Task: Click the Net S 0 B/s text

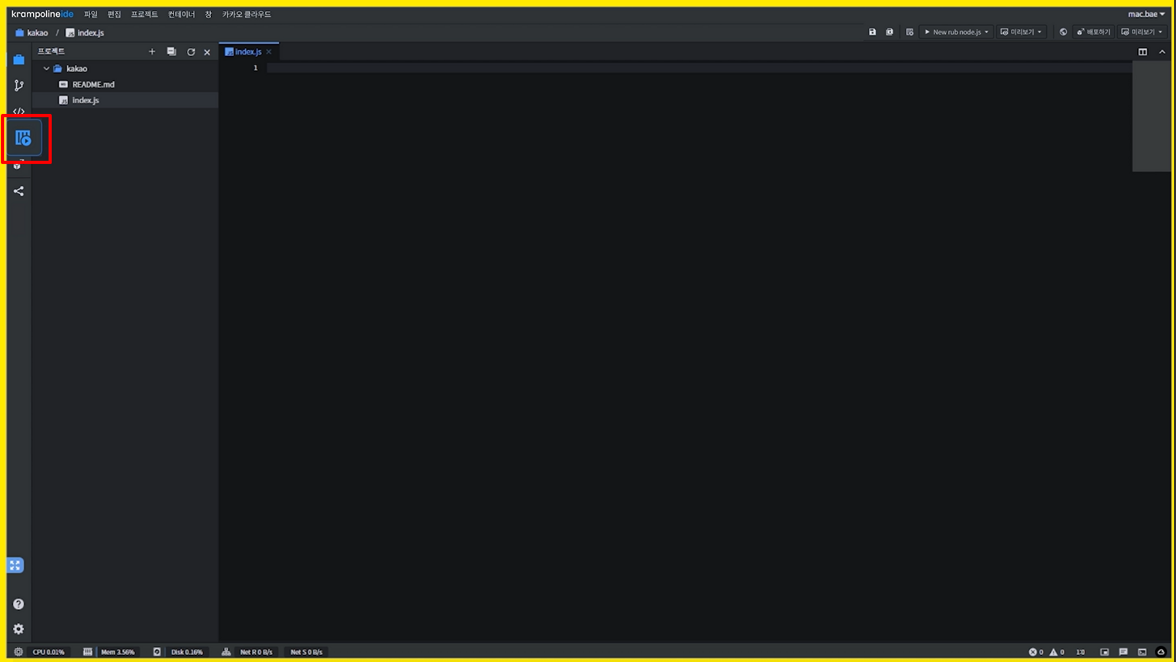Action: pos(306,652)
